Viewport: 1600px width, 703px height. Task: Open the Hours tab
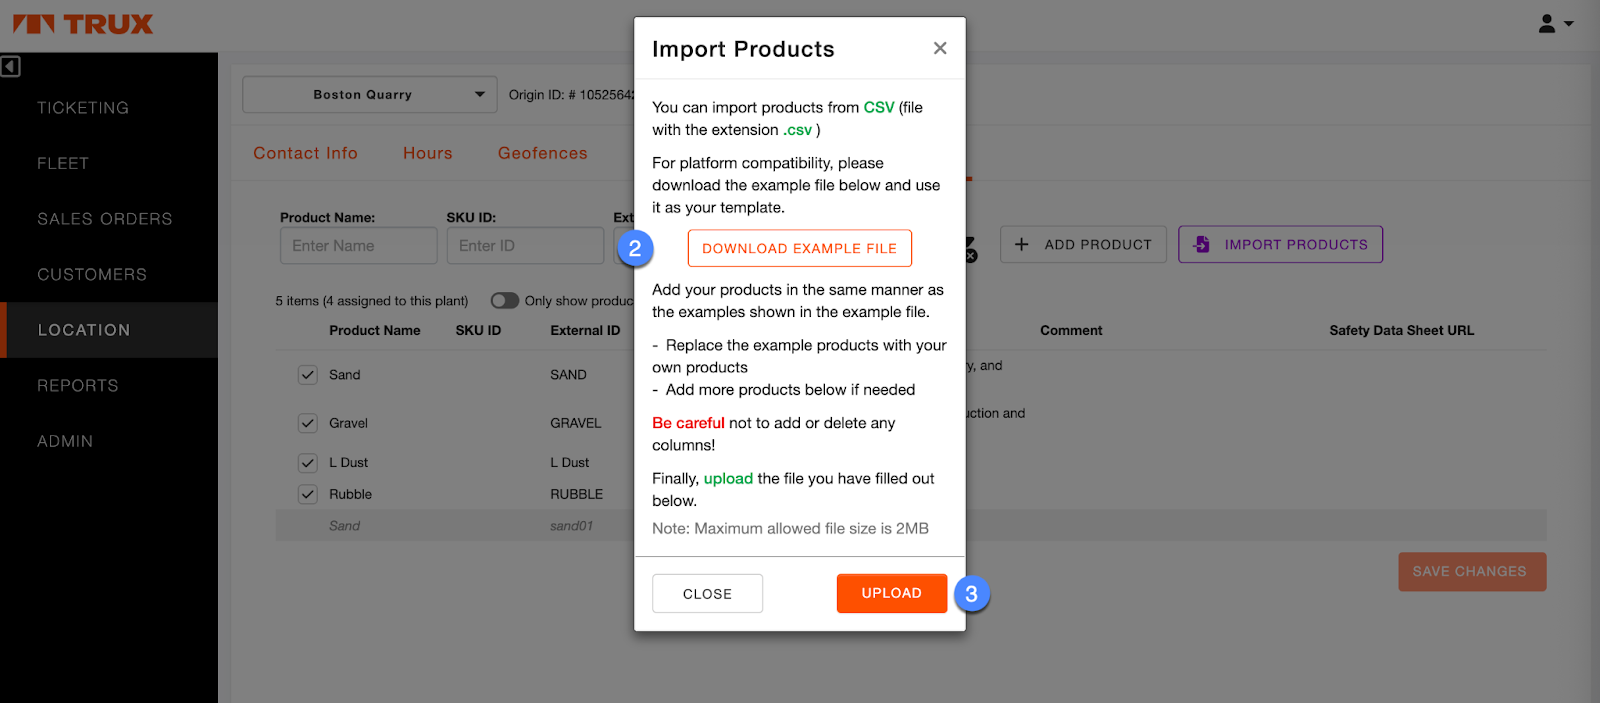coord(427,153)
